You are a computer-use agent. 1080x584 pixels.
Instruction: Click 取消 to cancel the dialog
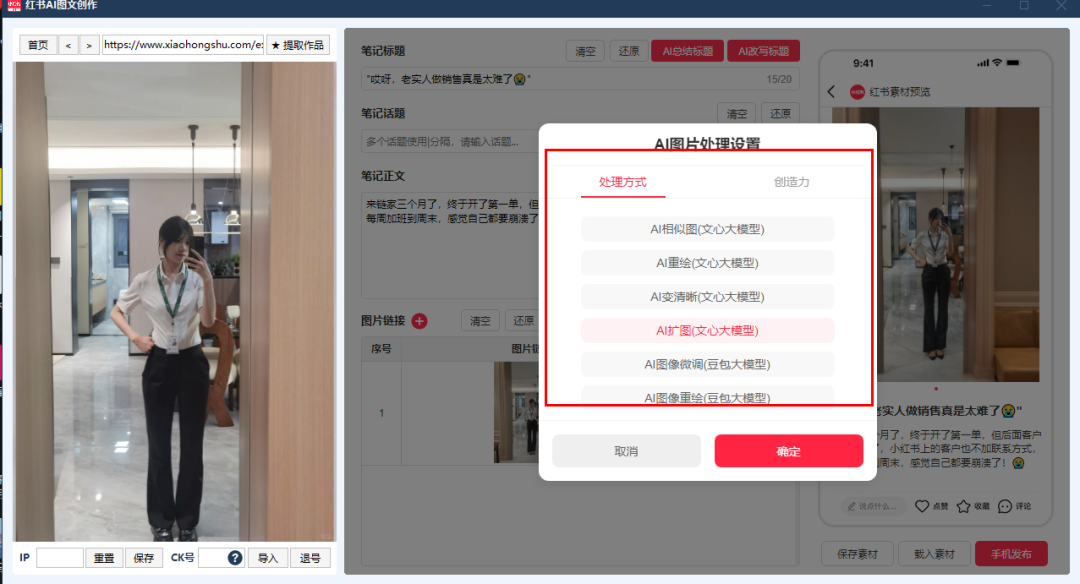tap(626, 451)
